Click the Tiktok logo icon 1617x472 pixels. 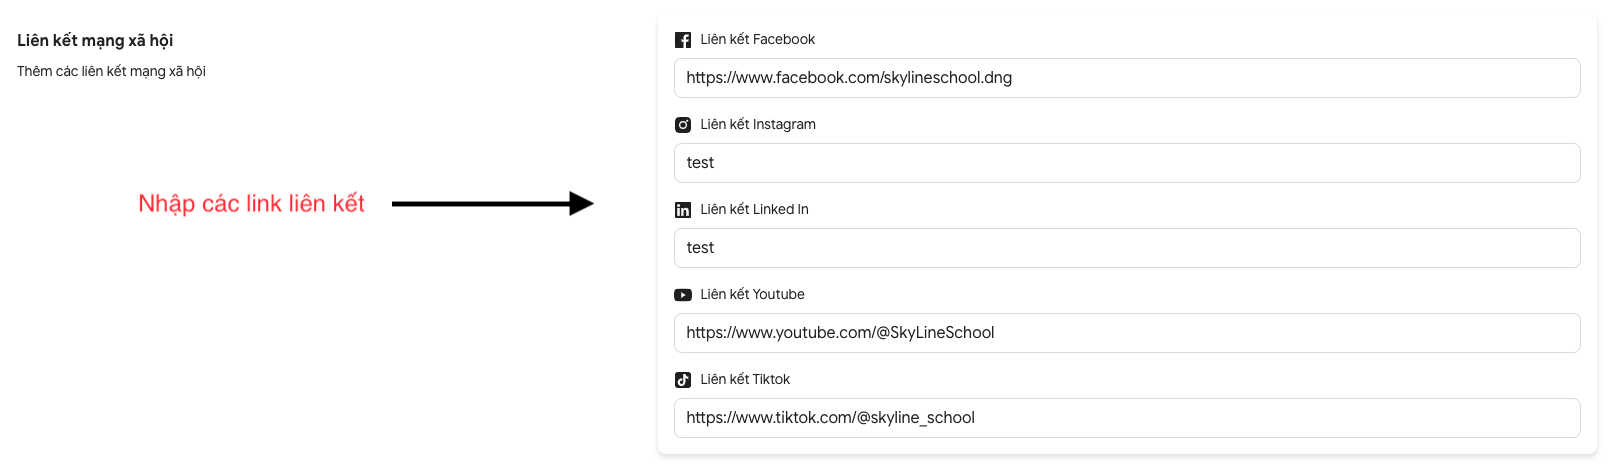point(683,380)
